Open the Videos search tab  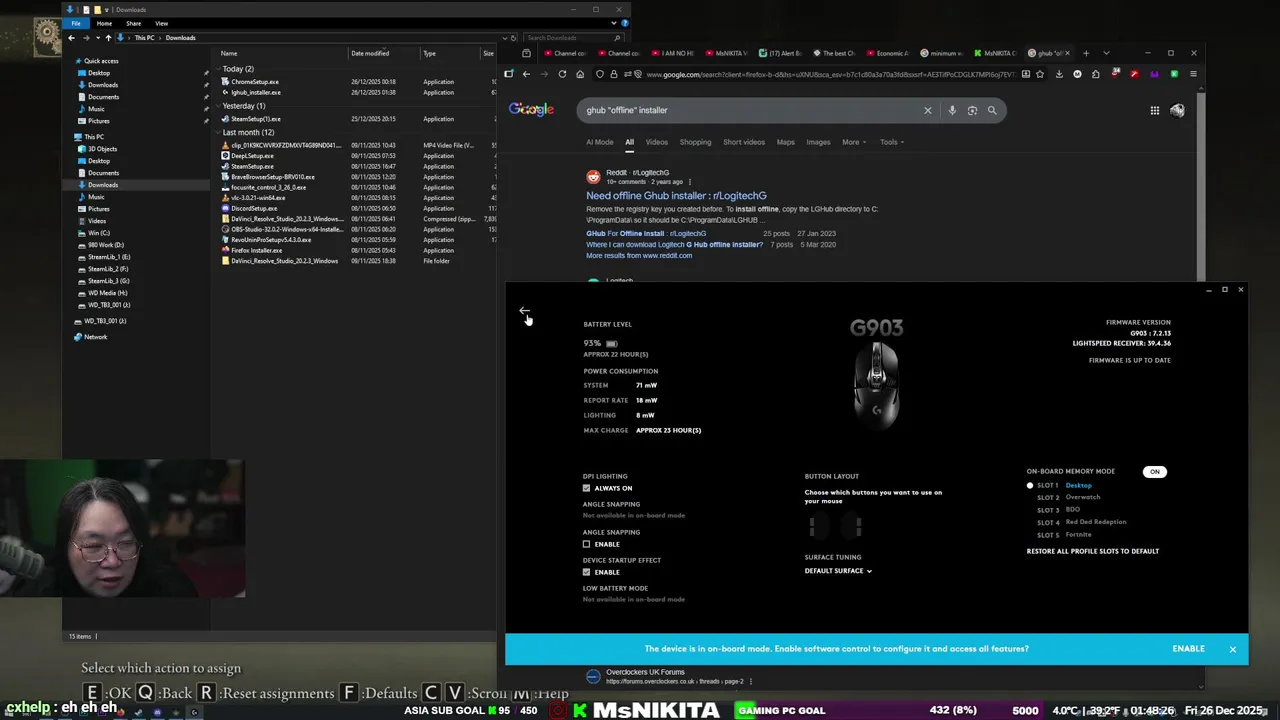tap(656, 142)
